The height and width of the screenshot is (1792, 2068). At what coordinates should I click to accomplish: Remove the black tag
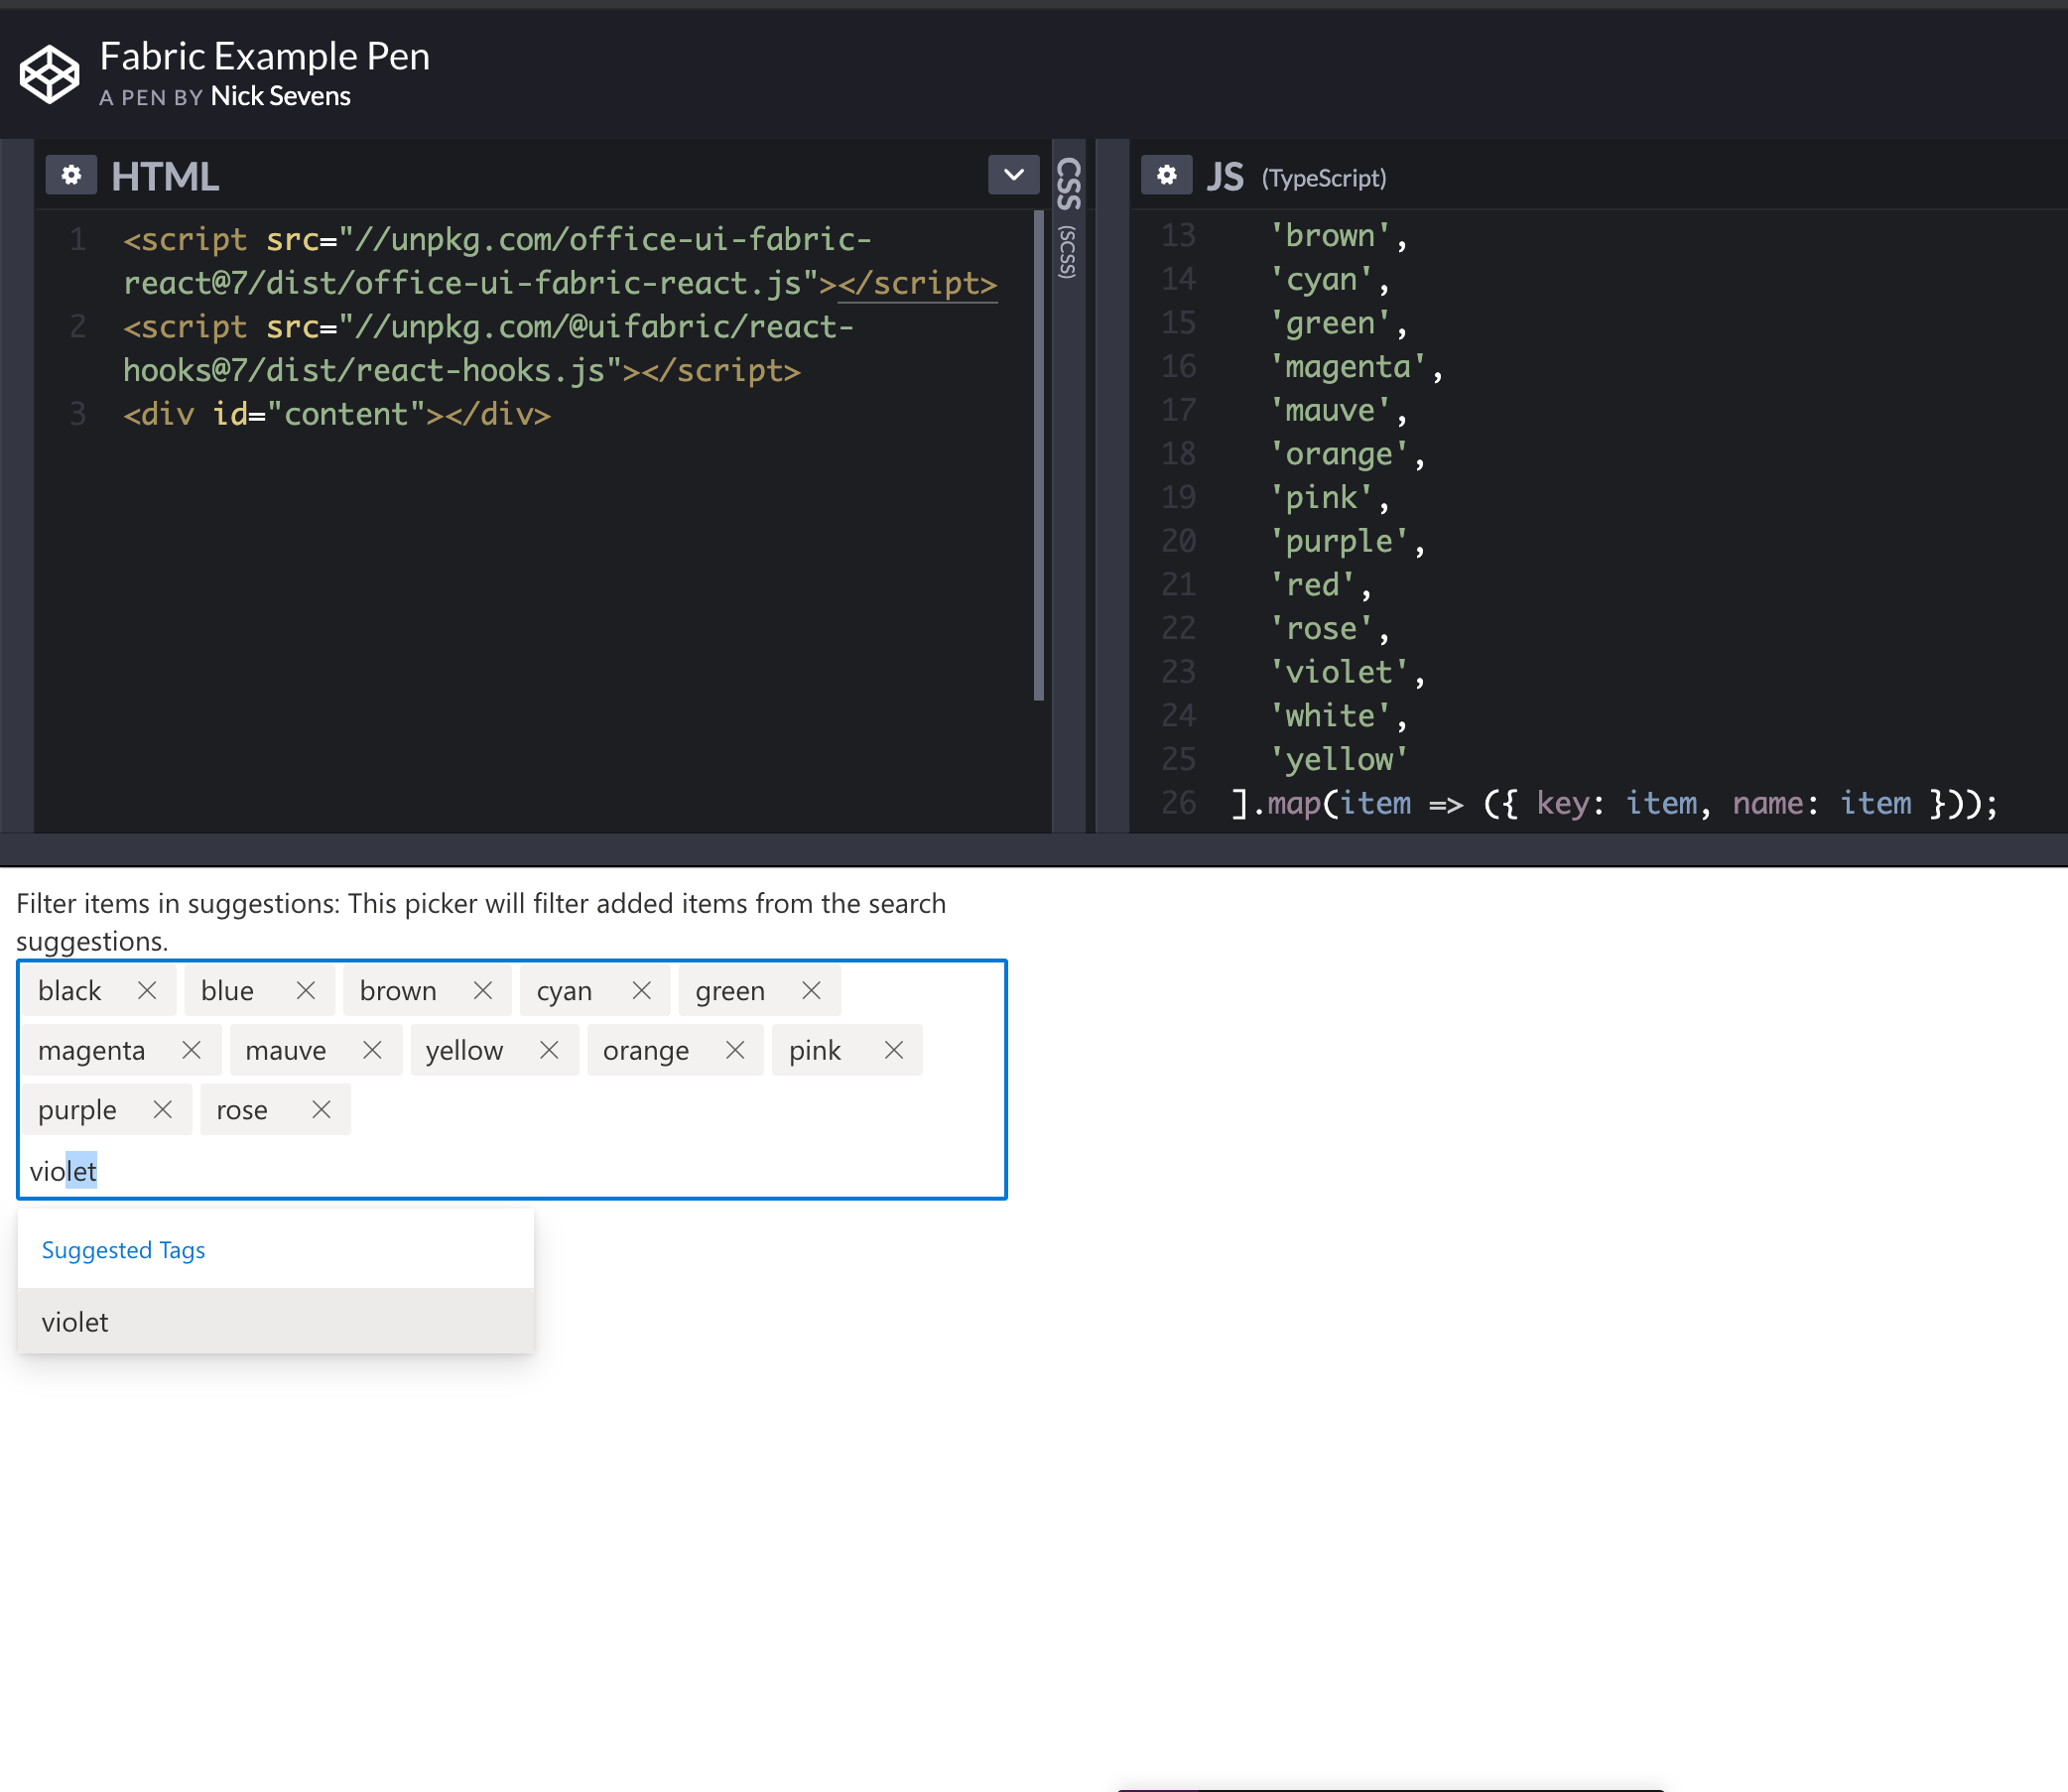148,990
